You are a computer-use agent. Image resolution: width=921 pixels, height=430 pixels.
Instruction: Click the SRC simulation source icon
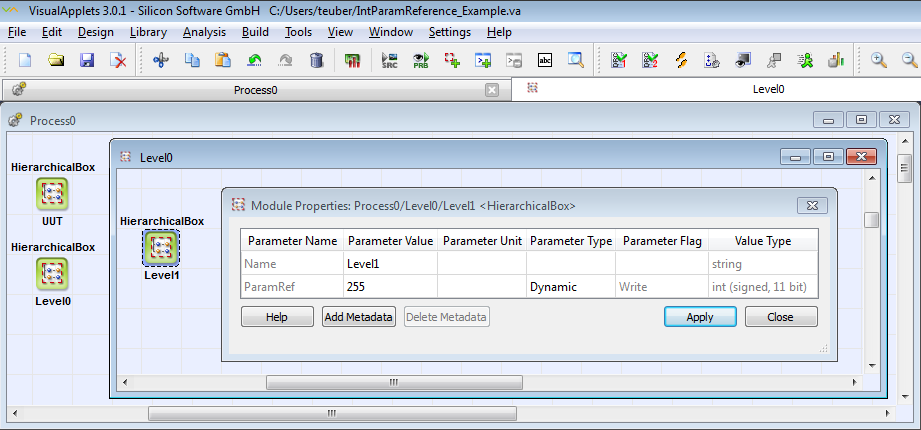pos(390,60)
